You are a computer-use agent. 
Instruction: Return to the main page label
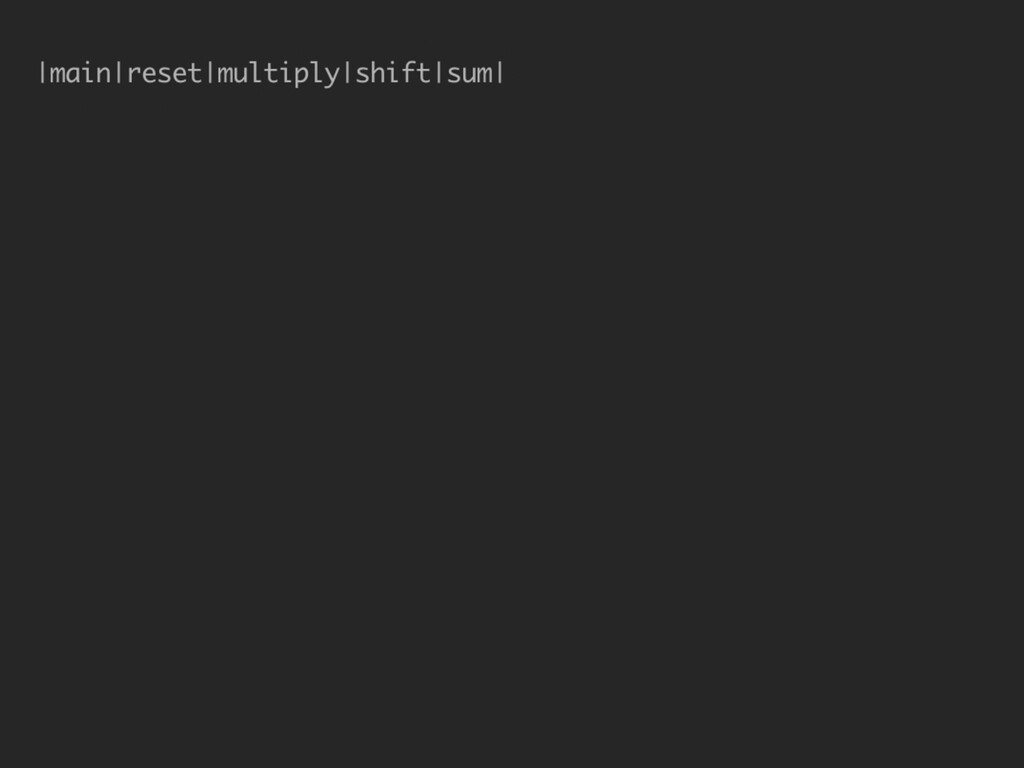80,73
